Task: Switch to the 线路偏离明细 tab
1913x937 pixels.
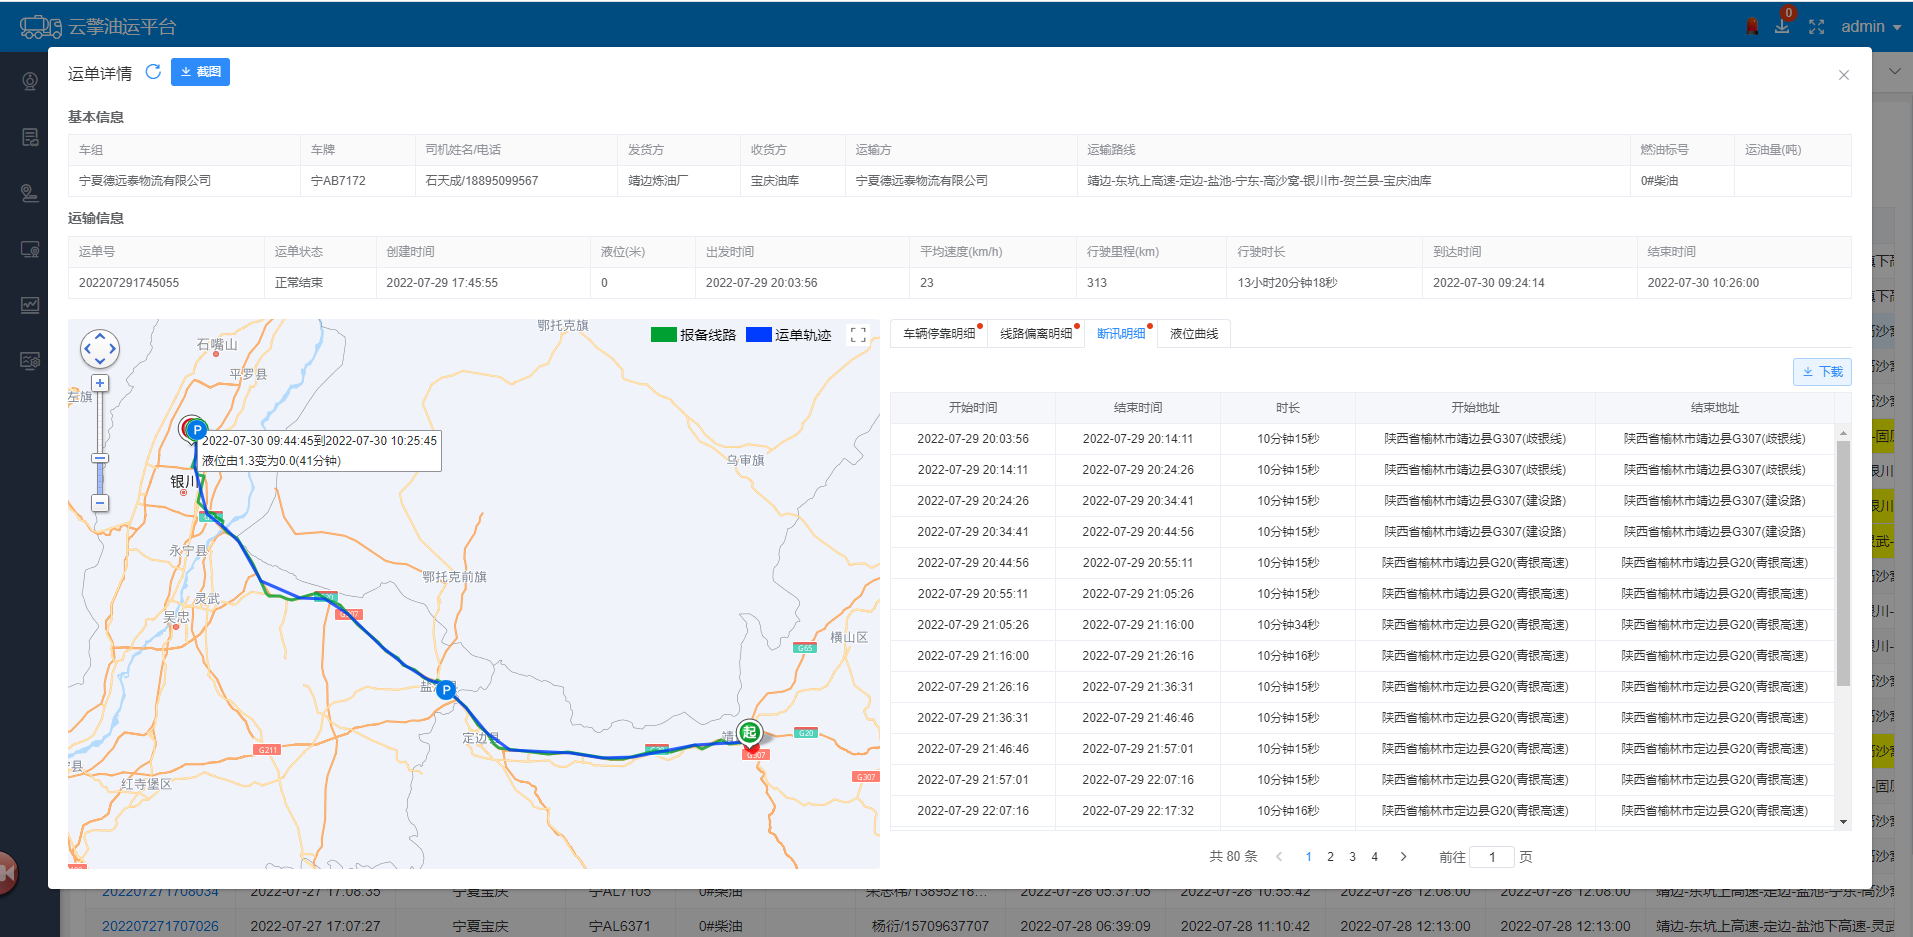Action: point(1035,334)
